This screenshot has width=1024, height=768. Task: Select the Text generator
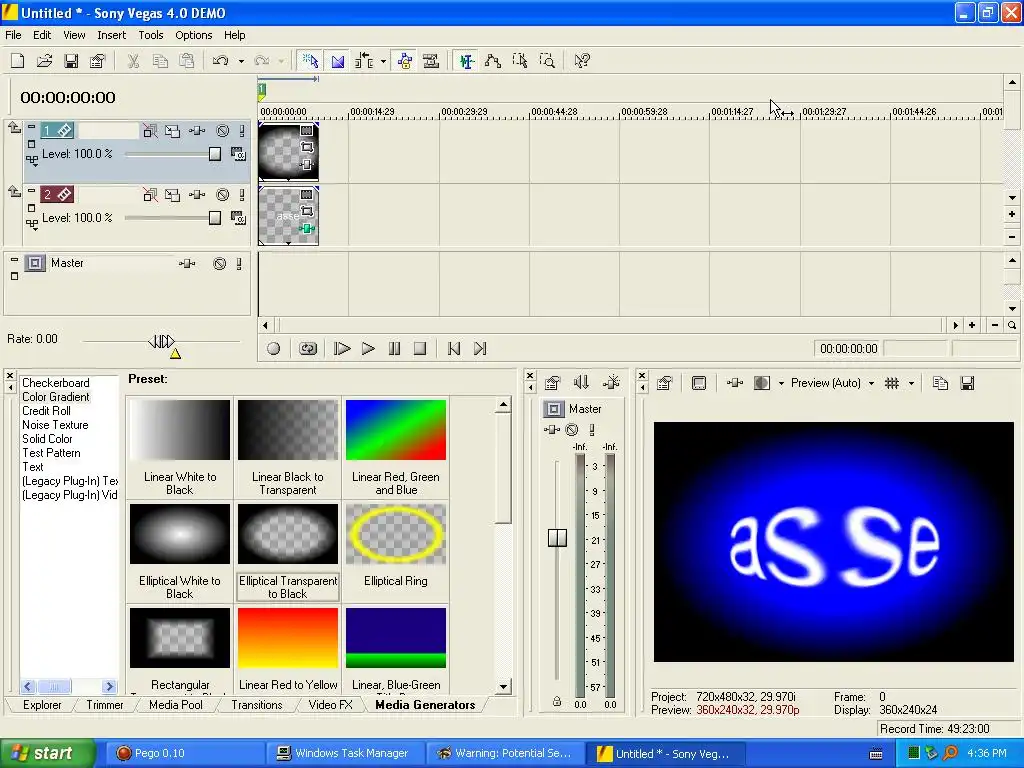tap(33, 467)
